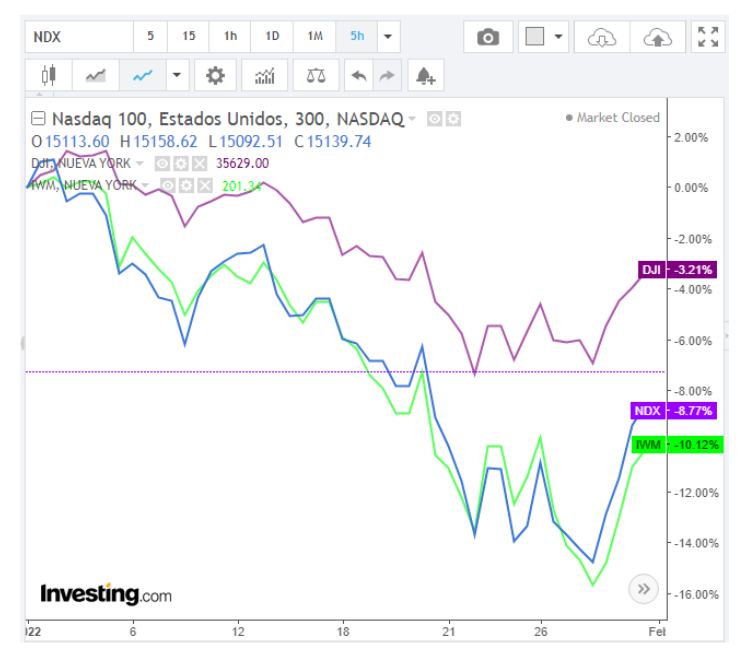This screenshot has width=750, height=656.
Task: Toggle visibility of IWM series
Action: 167,186
